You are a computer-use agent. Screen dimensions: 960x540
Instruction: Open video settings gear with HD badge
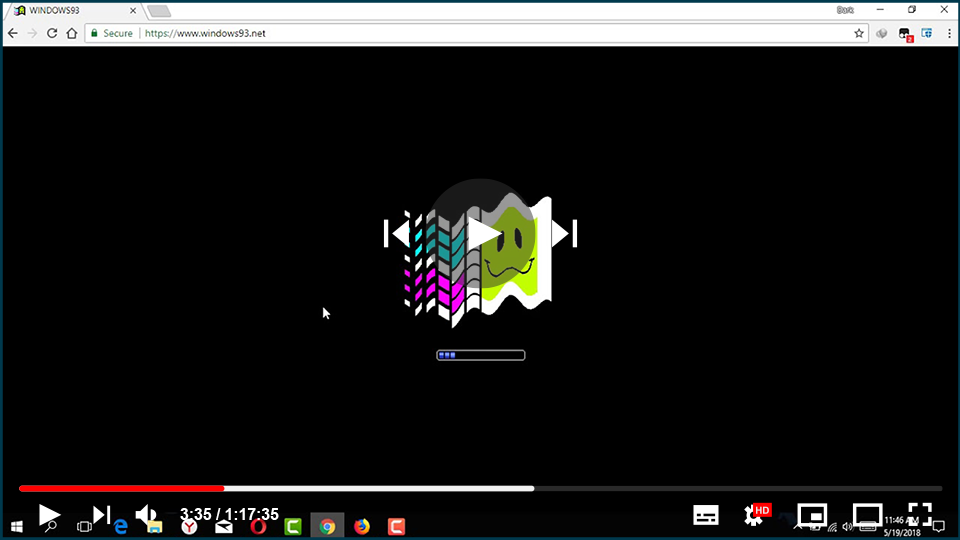tap(756, 515)
